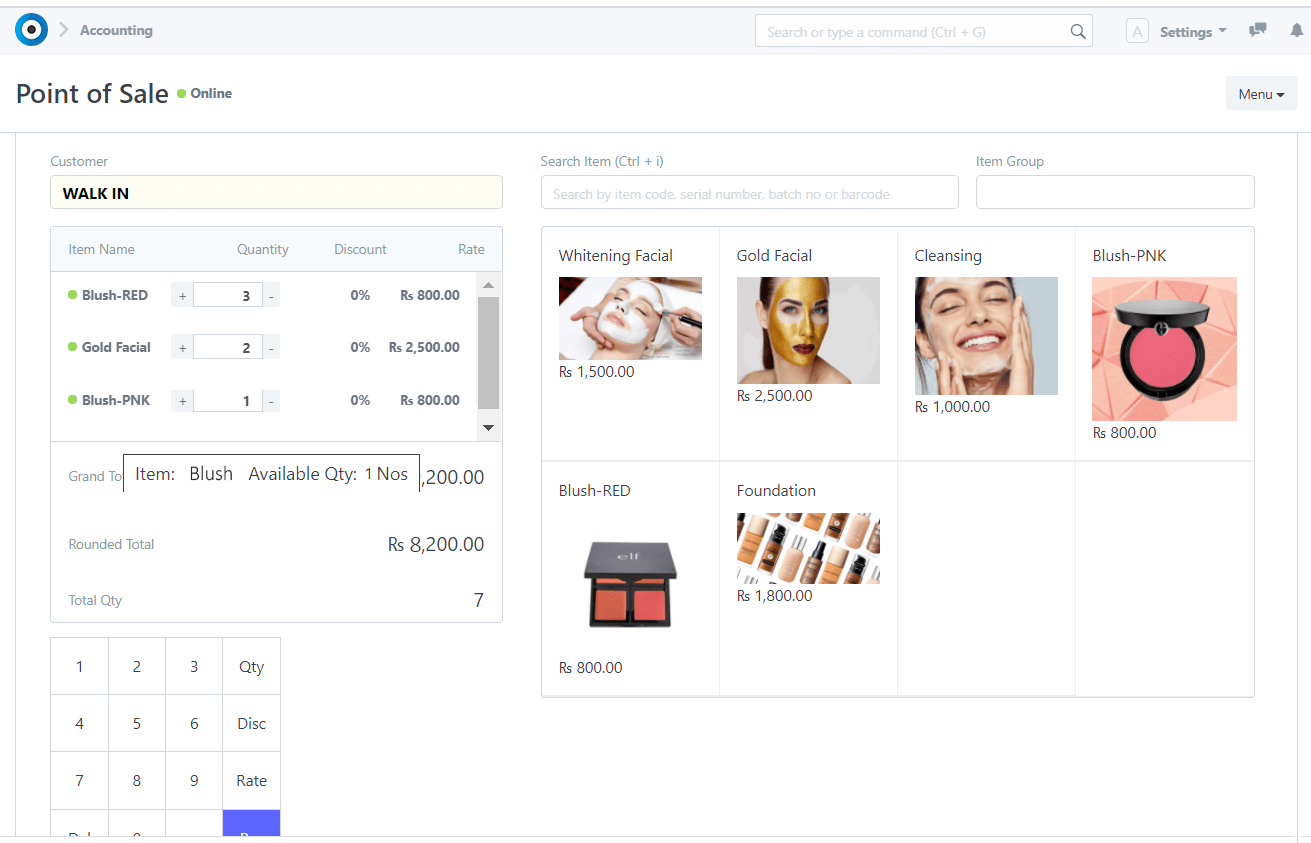1311x843 pixels.
Task: Increase Blush-RED quantity with plus
Action: click(x=182, y=295)
